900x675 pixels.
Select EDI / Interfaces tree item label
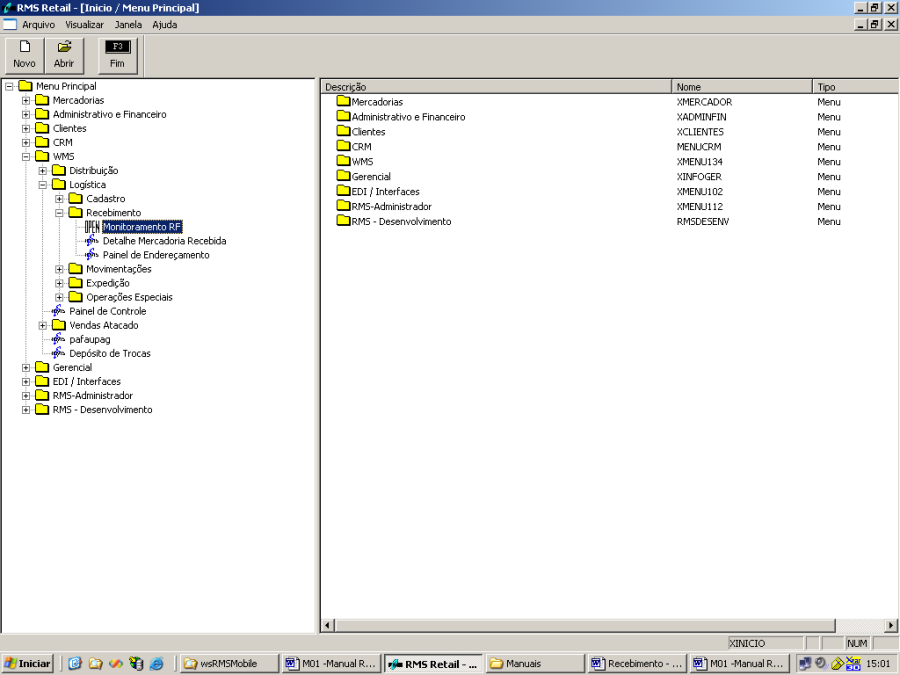coord(87,382)
